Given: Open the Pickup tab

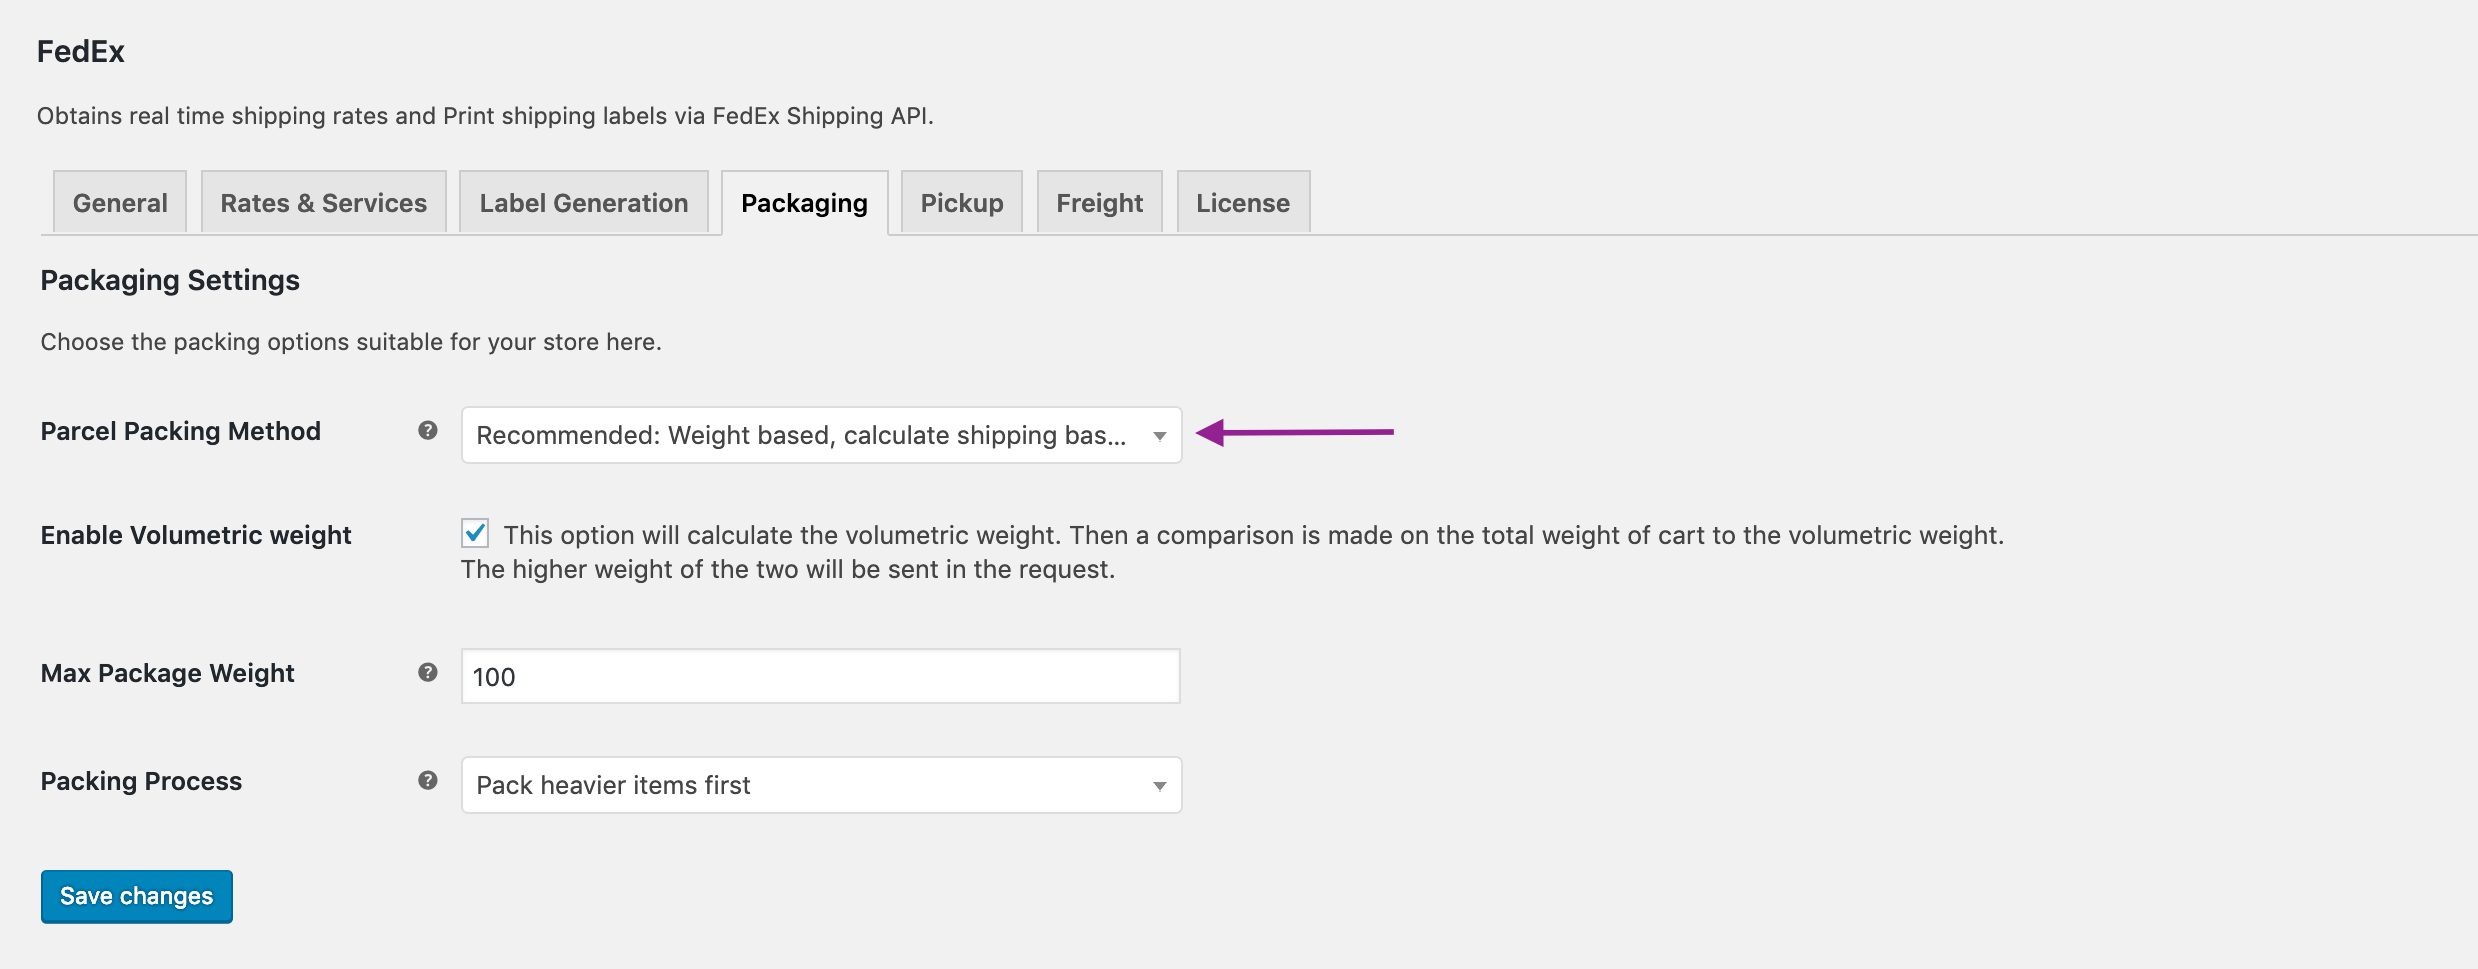Looking at the screenshot, I should pyautogui.click(x=962, y=203).
